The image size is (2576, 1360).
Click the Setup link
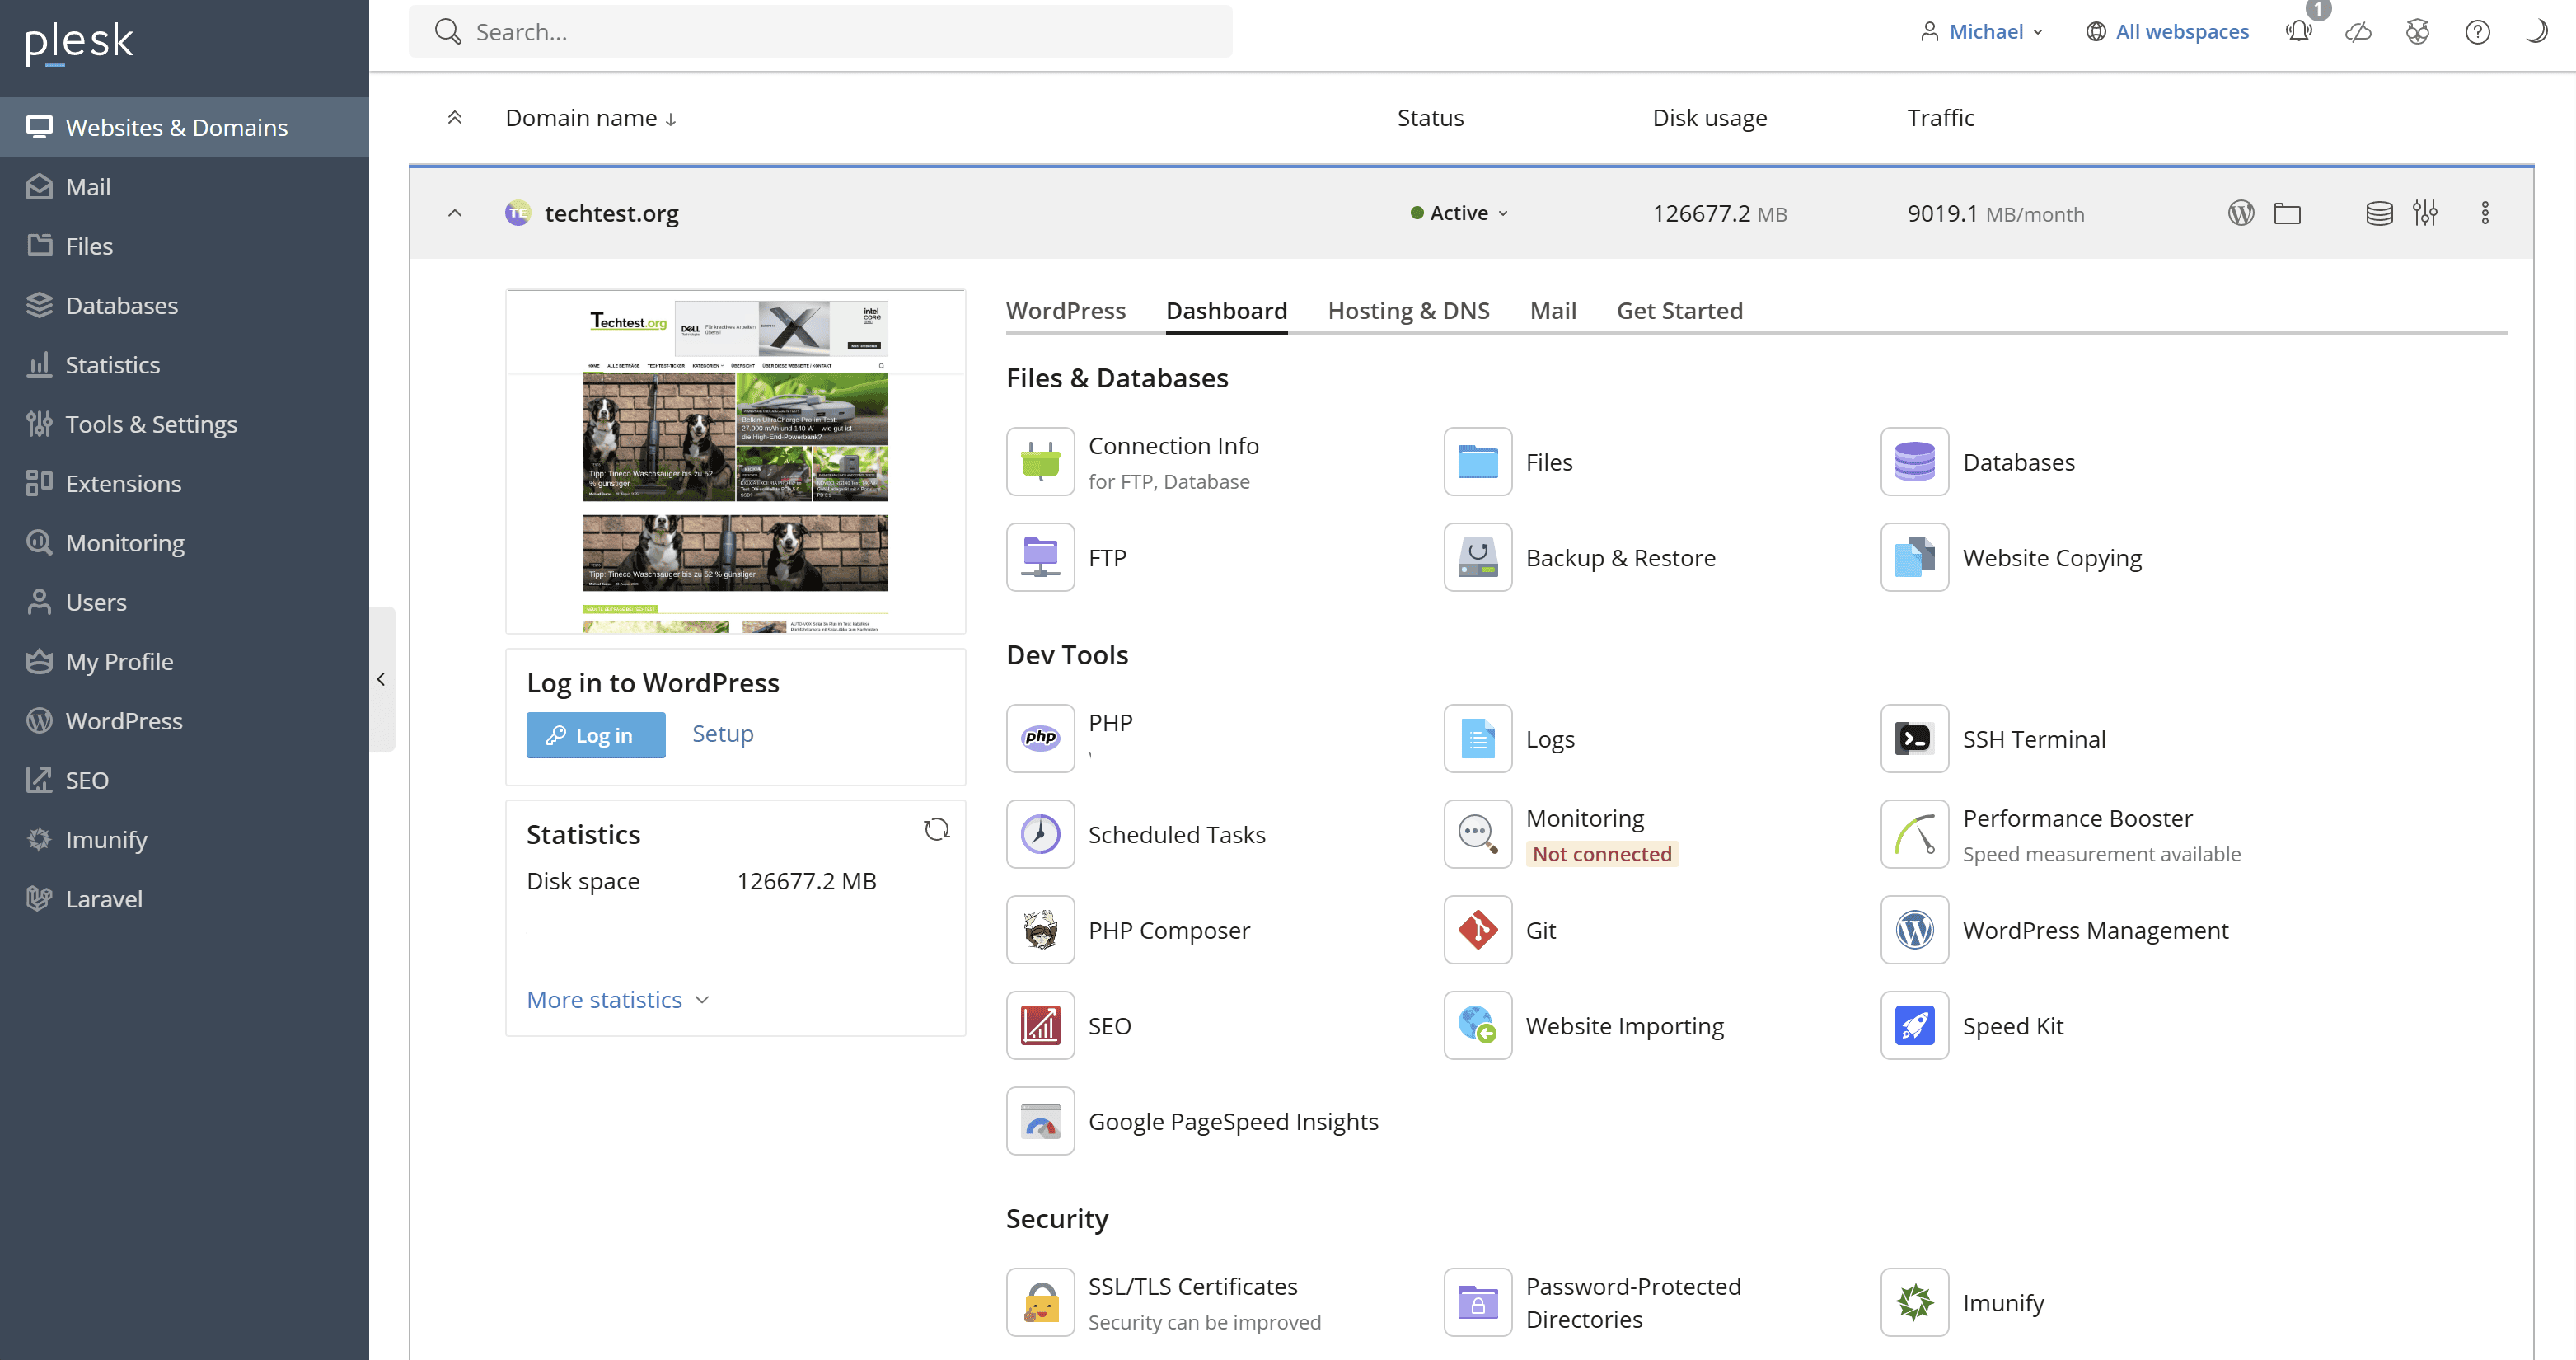click(722, 733)
